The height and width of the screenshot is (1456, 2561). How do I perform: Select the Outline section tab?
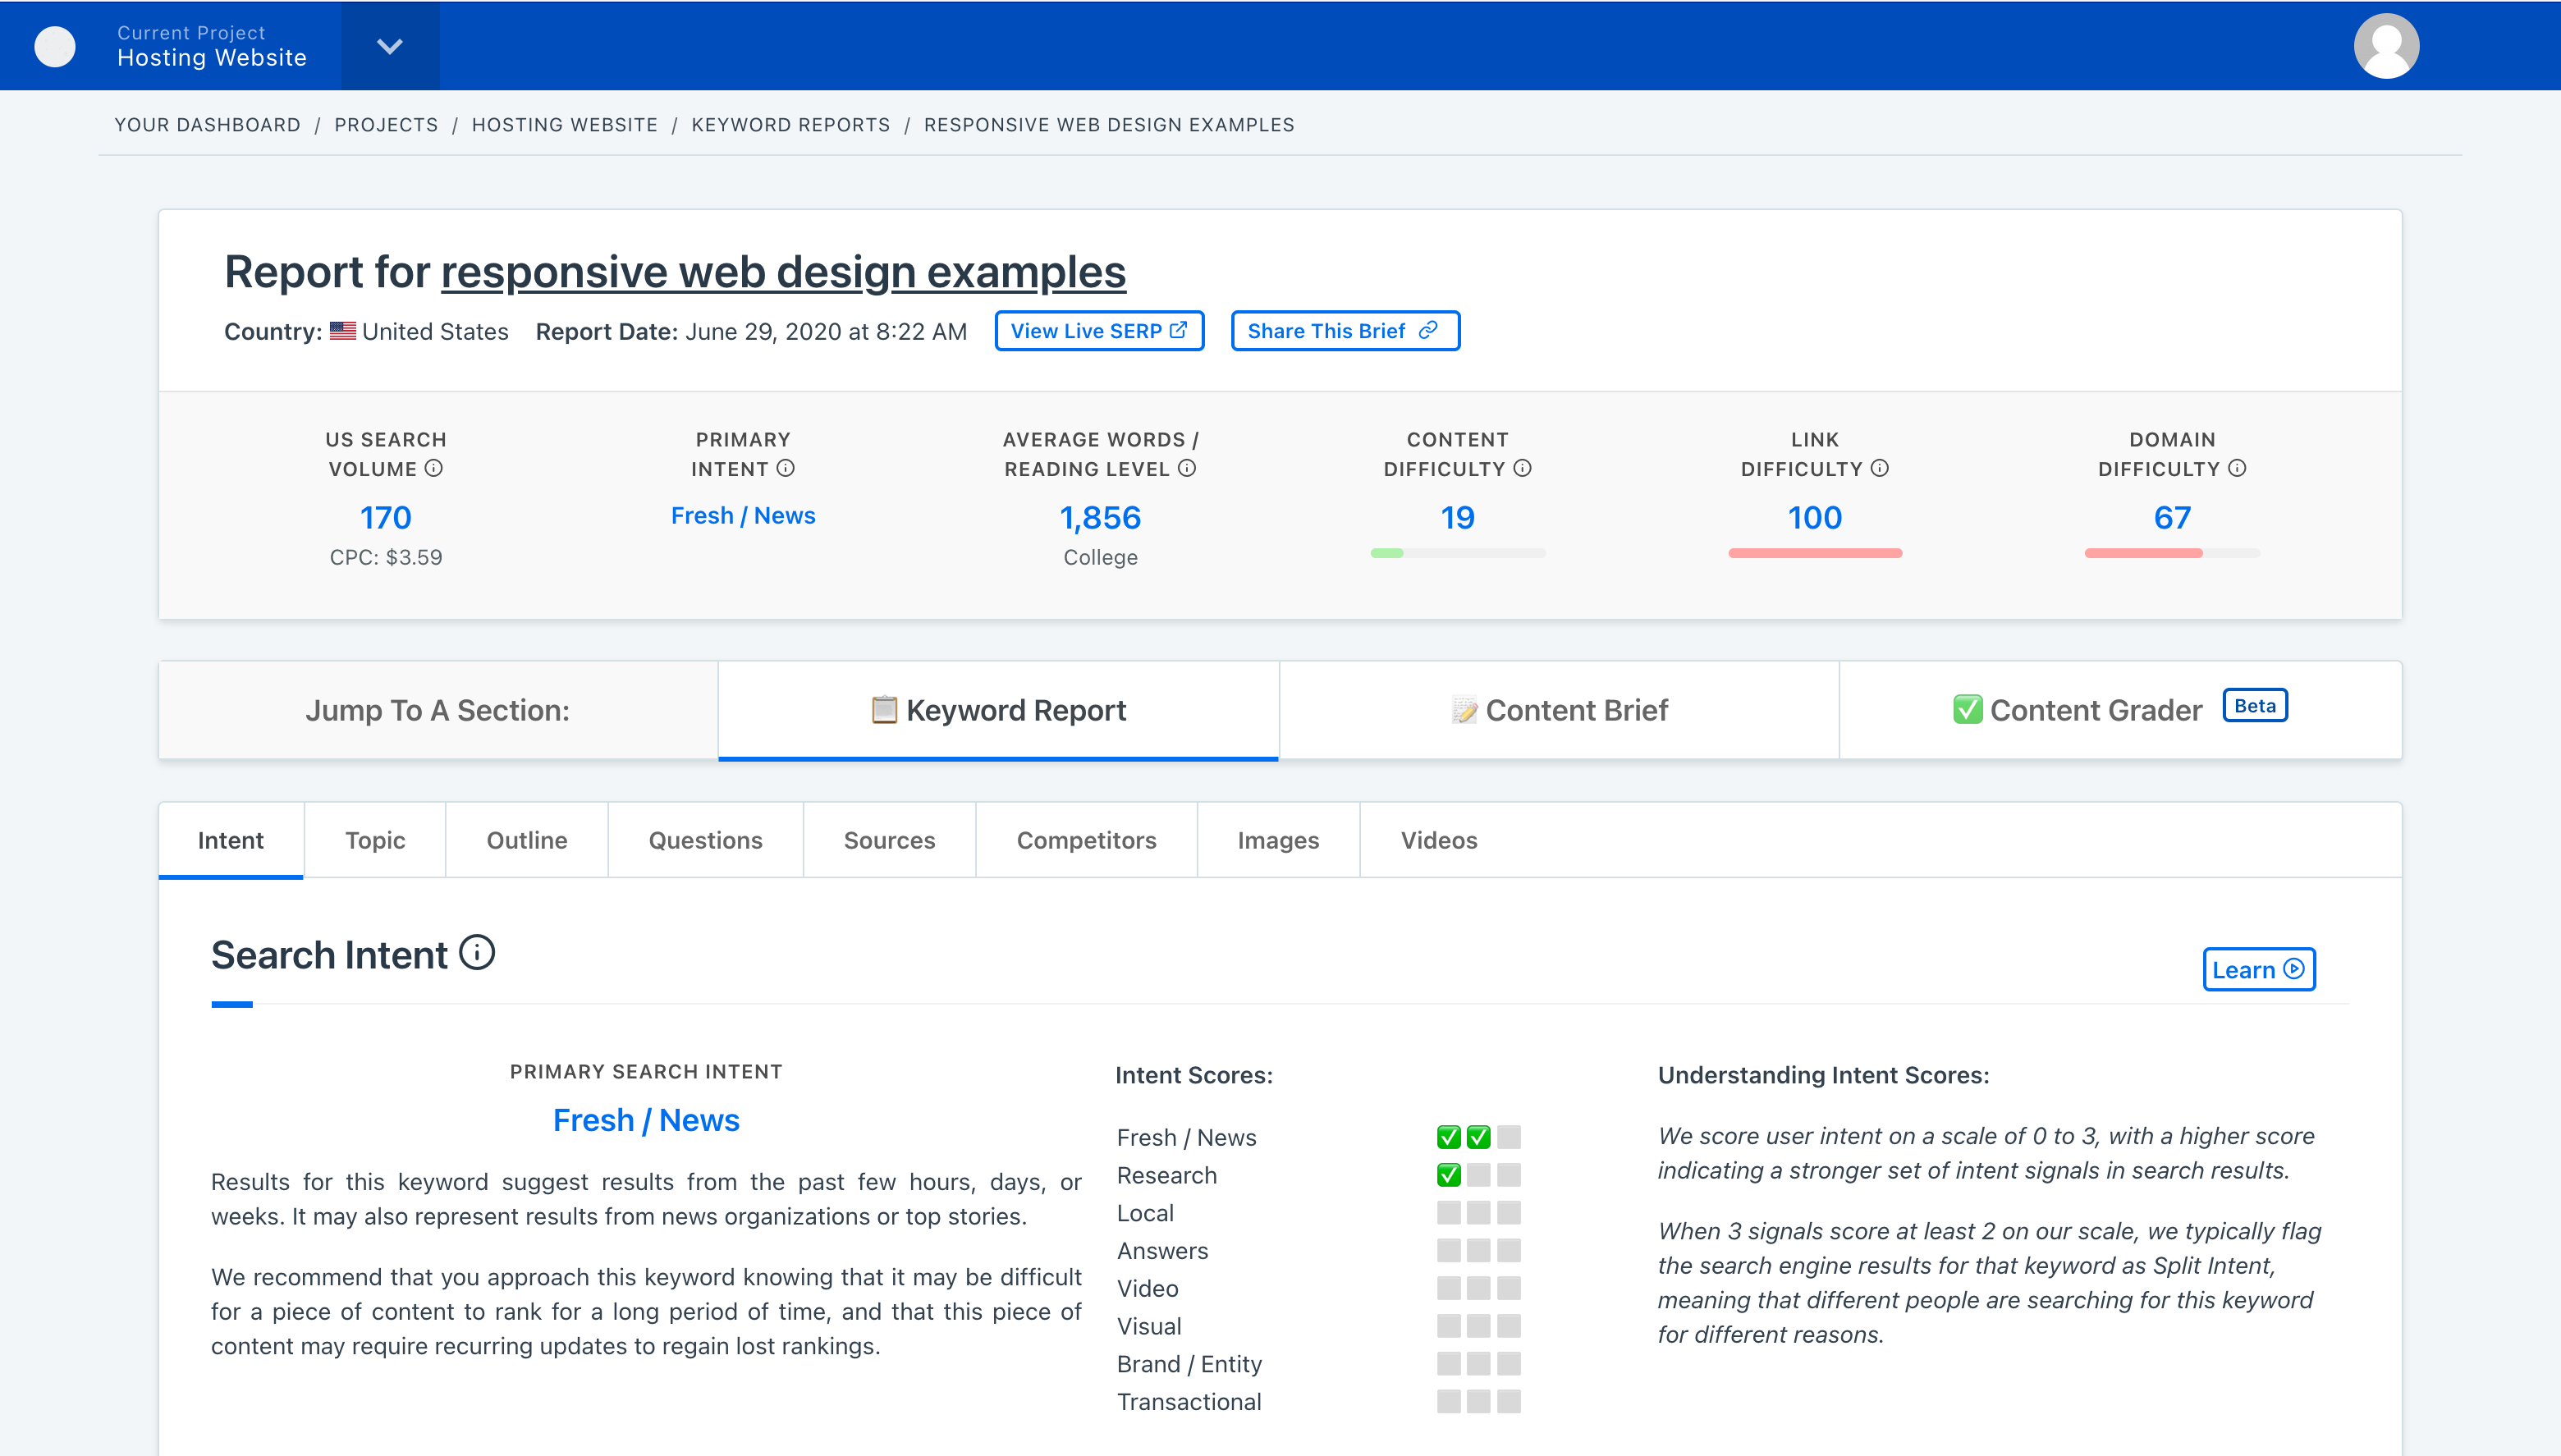[528, 840]
